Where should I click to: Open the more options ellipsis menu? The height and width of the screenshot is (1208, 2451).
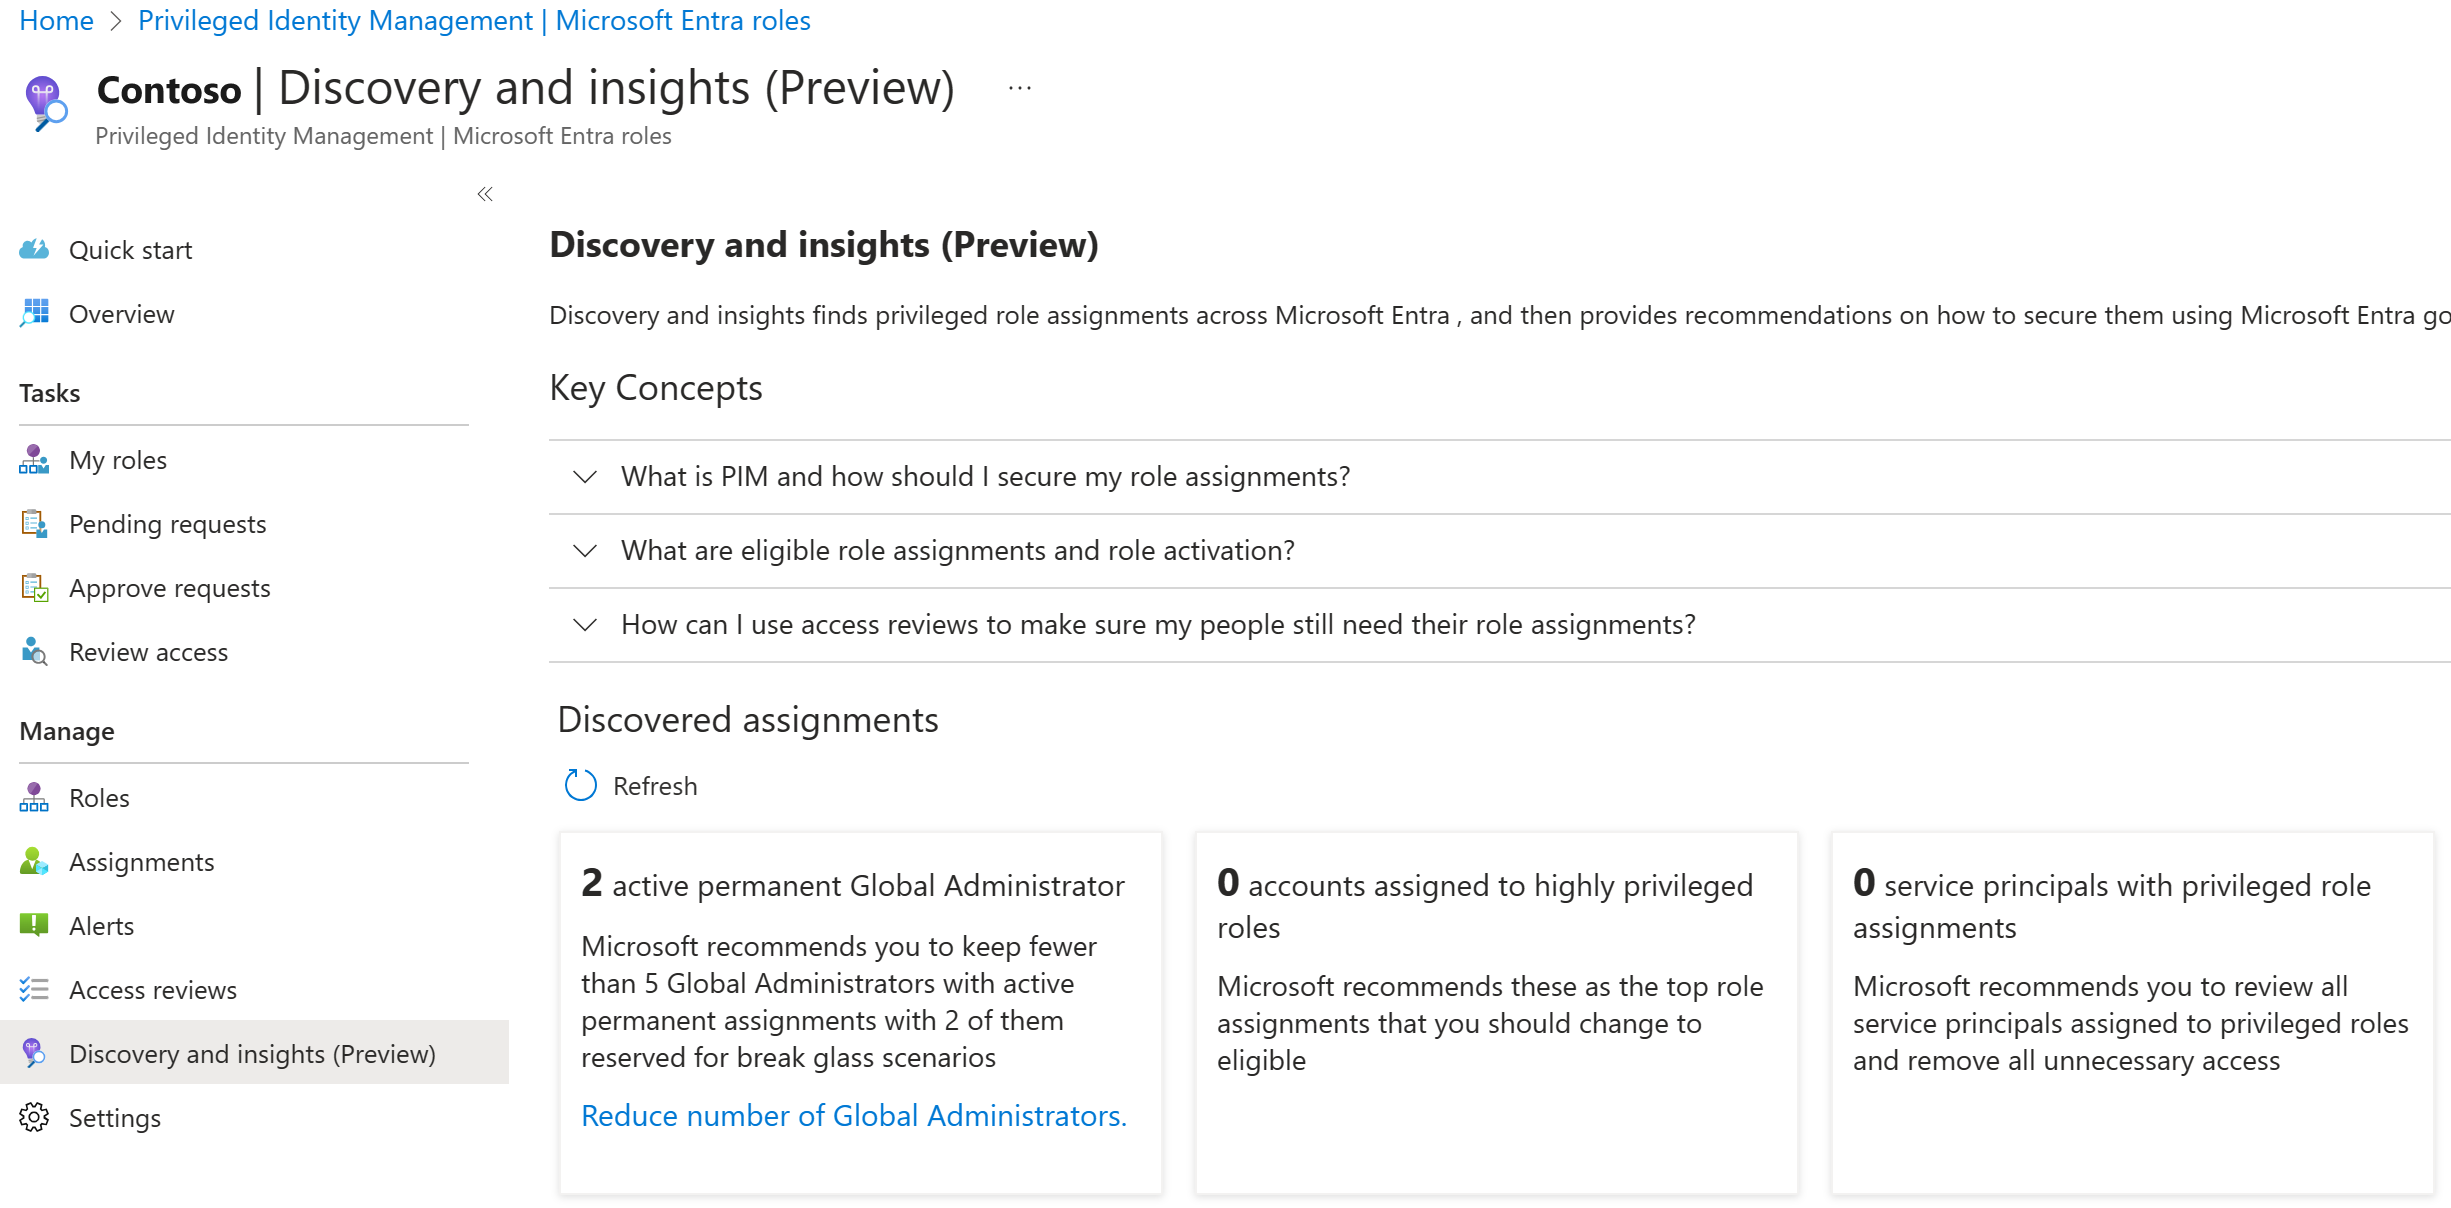pyautogui.click(x=1019, y=88)
